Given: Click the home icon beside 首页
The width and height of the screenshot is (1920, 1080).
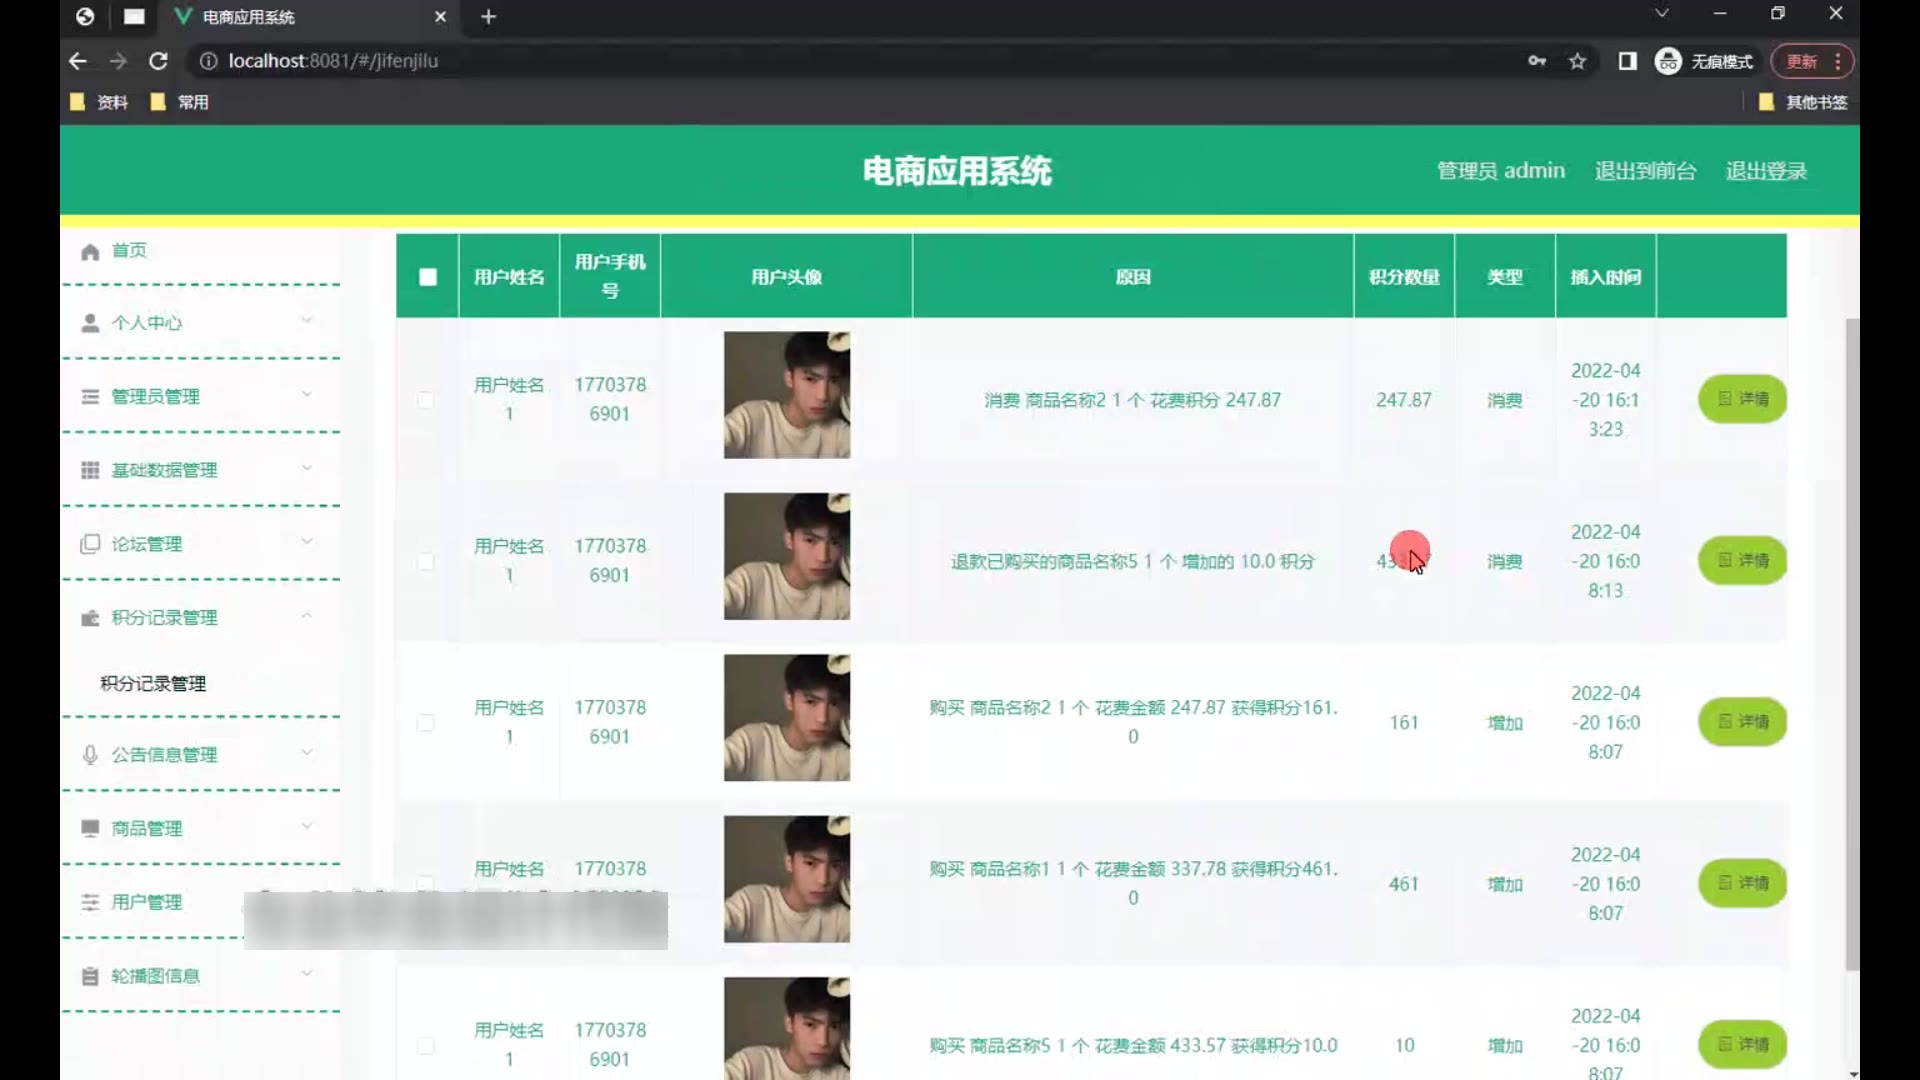Looking at the screenshot, I should pyautogui.click(x=90, y=252).
